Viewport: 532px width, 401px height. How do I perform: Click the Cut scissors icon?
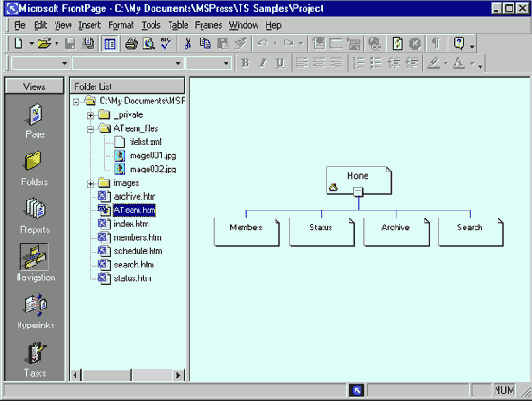(187, 44)
